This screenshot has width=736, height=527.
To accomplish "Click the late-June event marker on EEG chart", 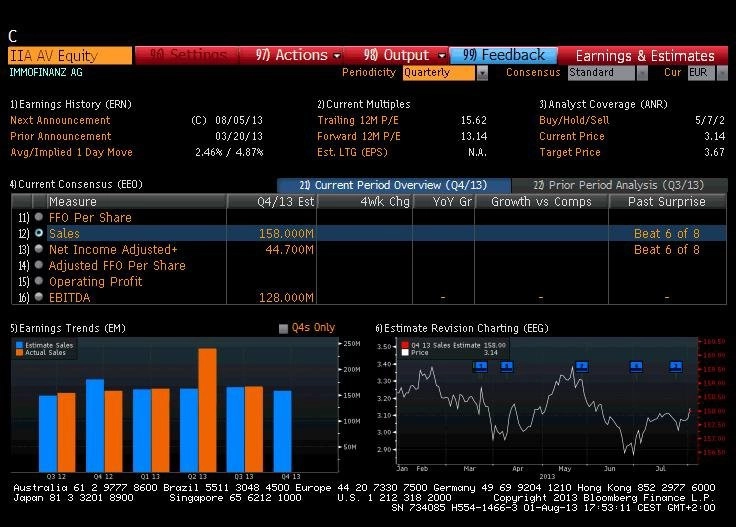I will (636, 367).
